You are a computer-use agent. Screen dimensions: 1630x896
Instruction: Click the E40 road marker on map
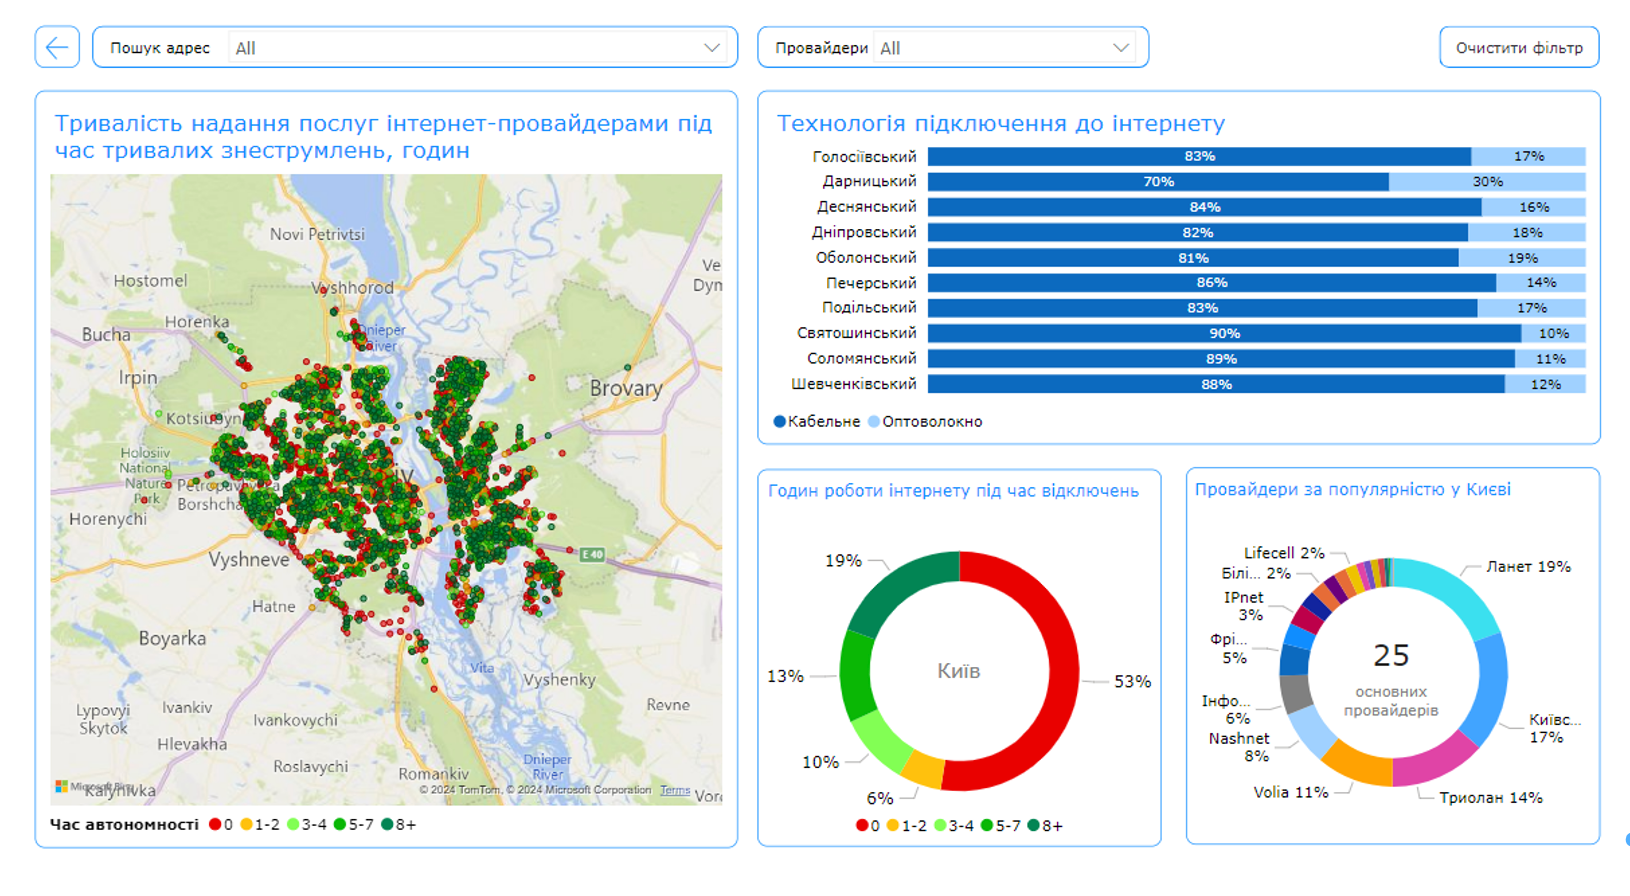coord(592,554)
